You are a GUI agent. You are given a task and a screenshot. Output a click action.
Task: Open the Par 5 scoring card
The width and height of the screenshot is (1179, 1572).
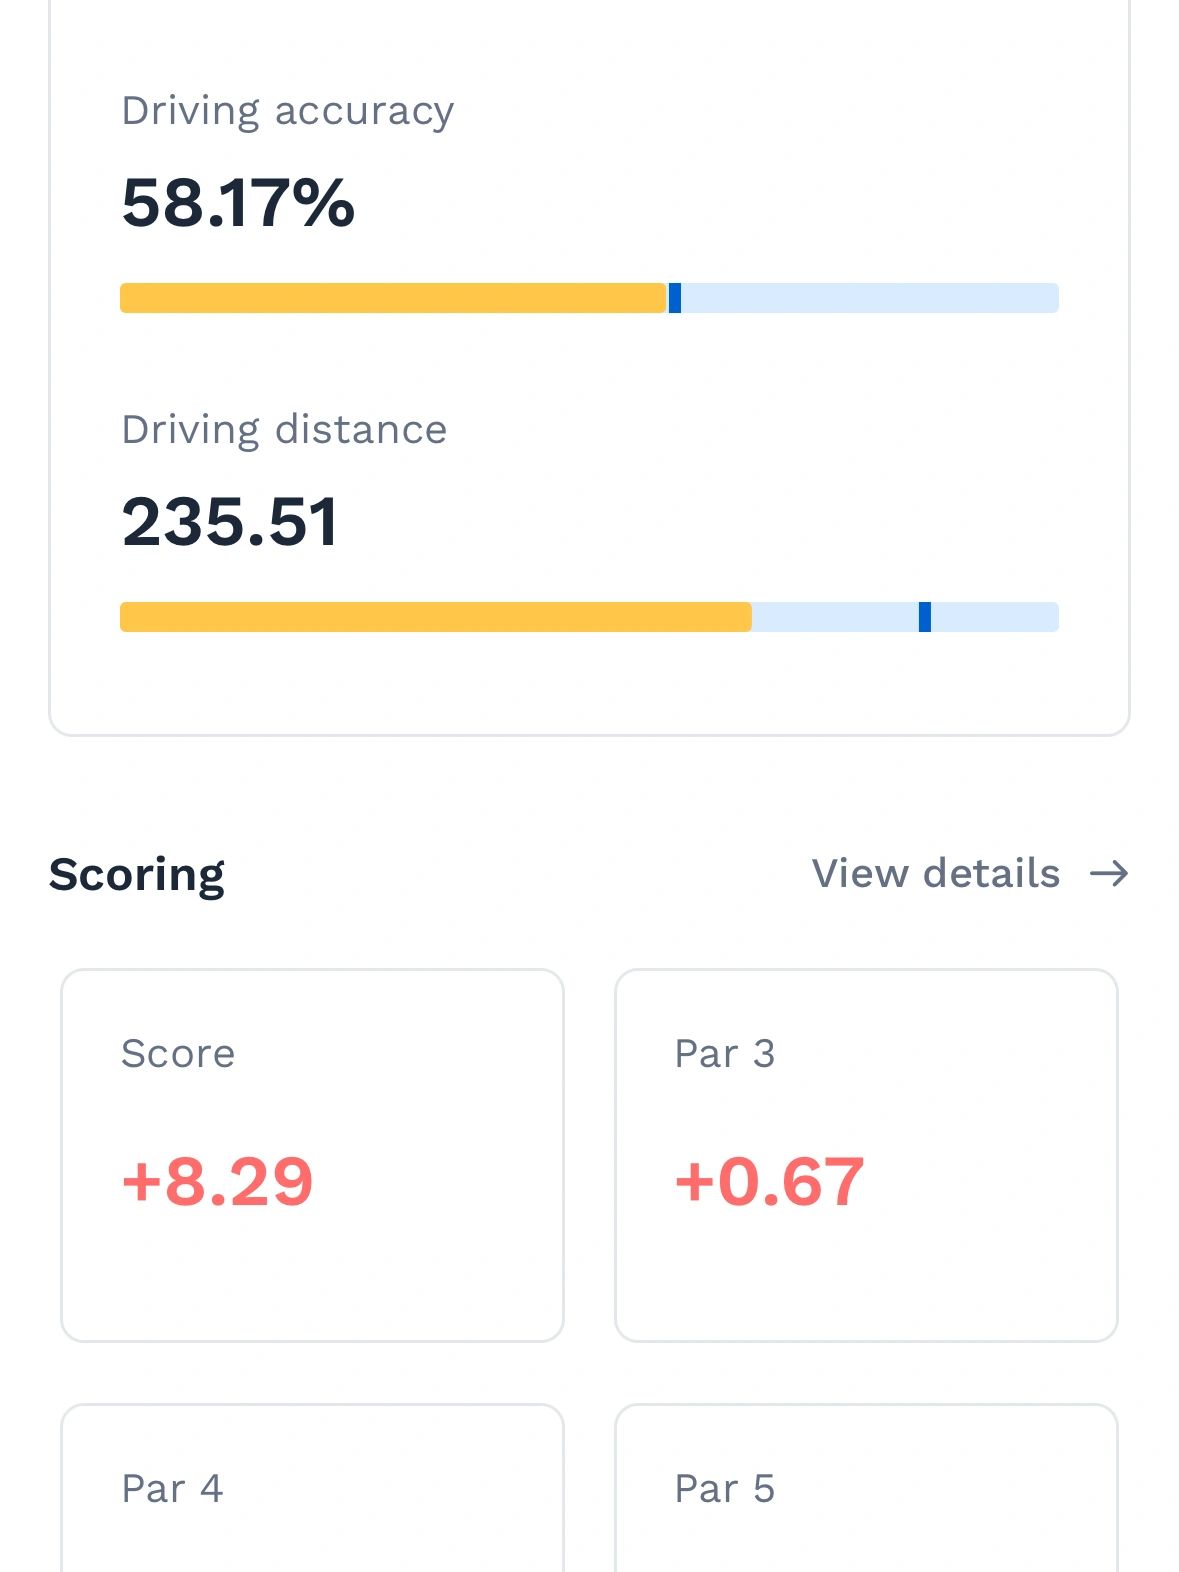(866, 1488)
